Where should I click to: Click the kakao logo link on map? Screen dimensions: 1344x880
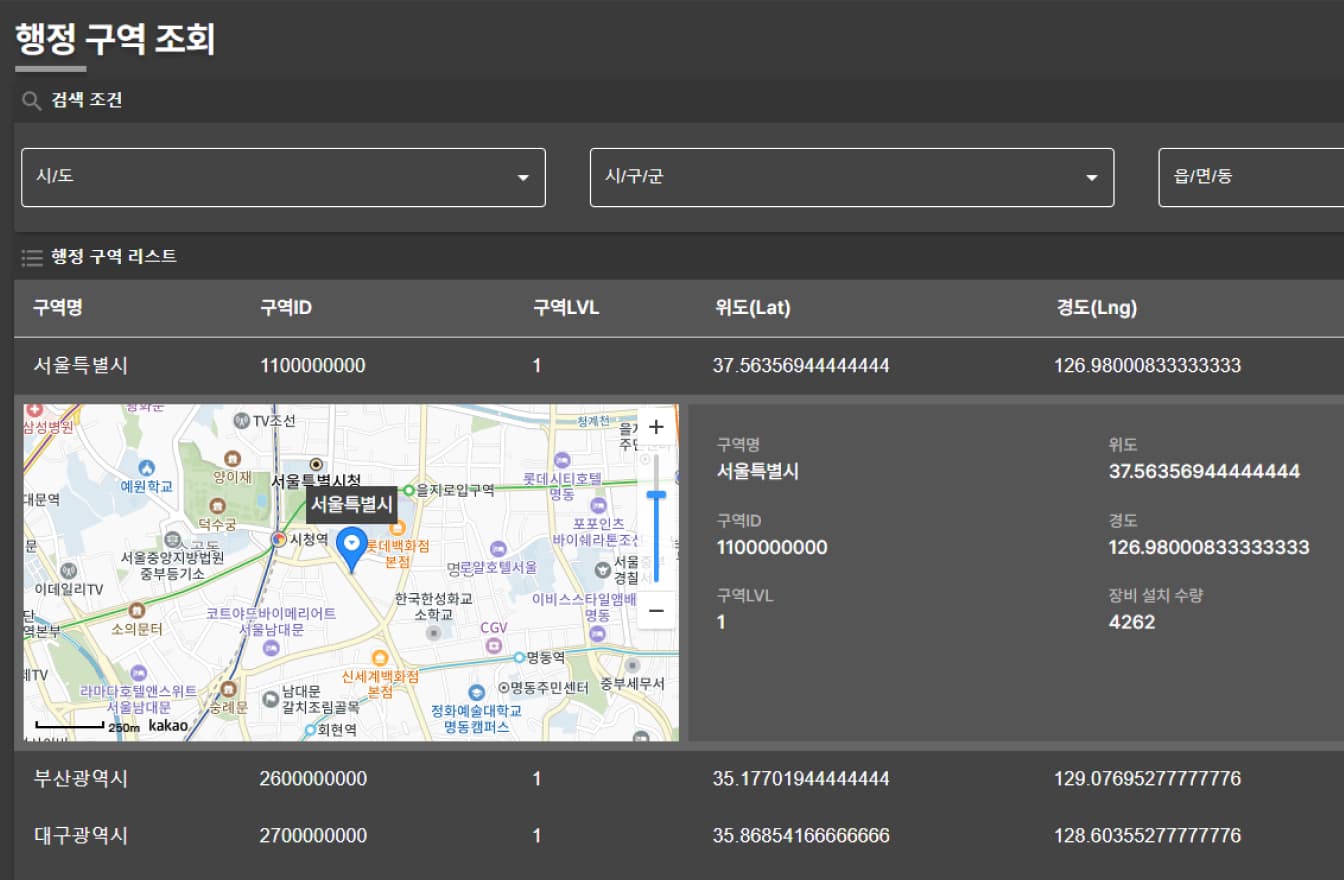click(168, 725)
